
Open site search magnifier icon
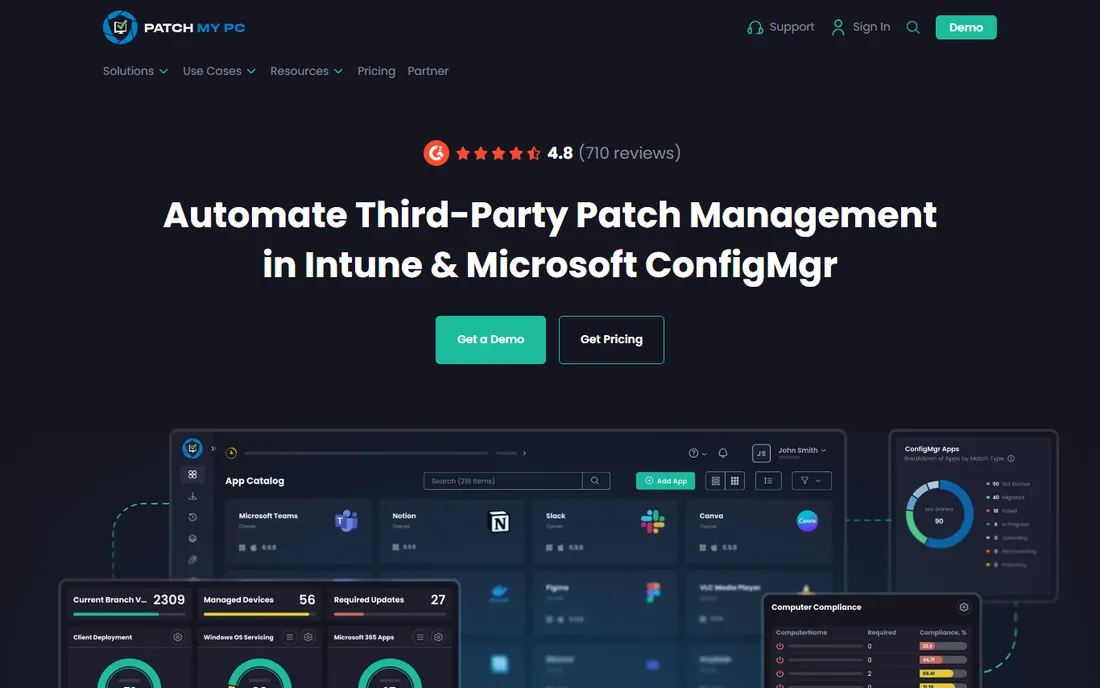tap(913, 27)
